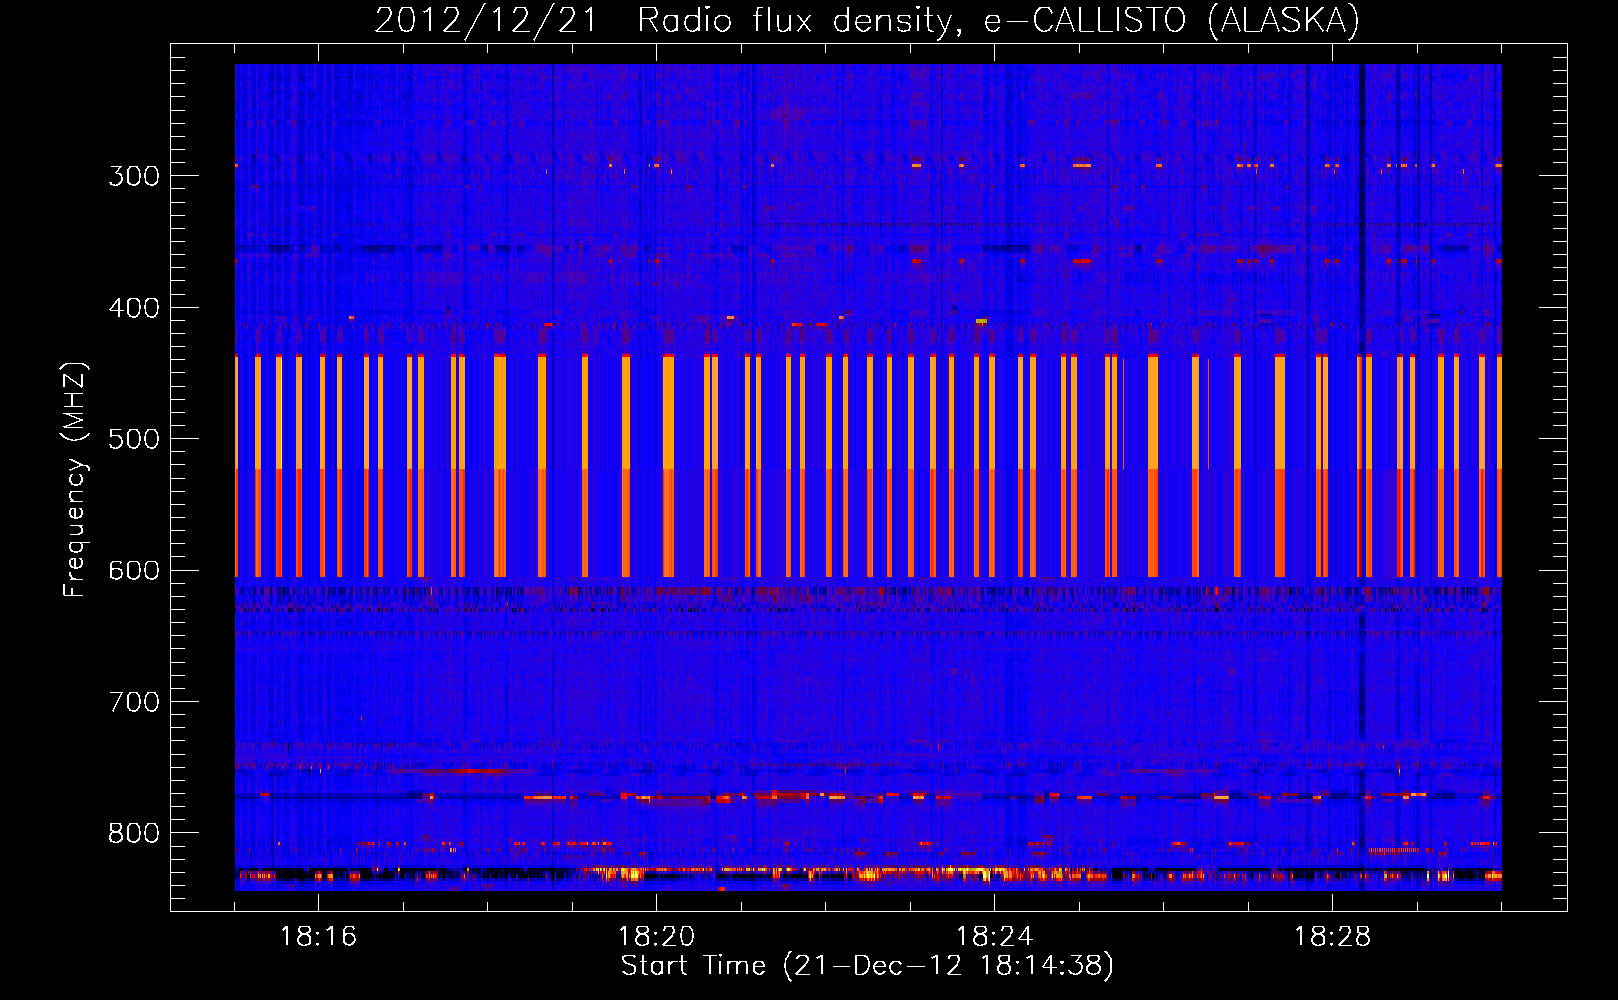The width and height of the screenshot is (1618, 1000).
Task: Click the 800 frequency tick label
Action: (x=134, y=834)
